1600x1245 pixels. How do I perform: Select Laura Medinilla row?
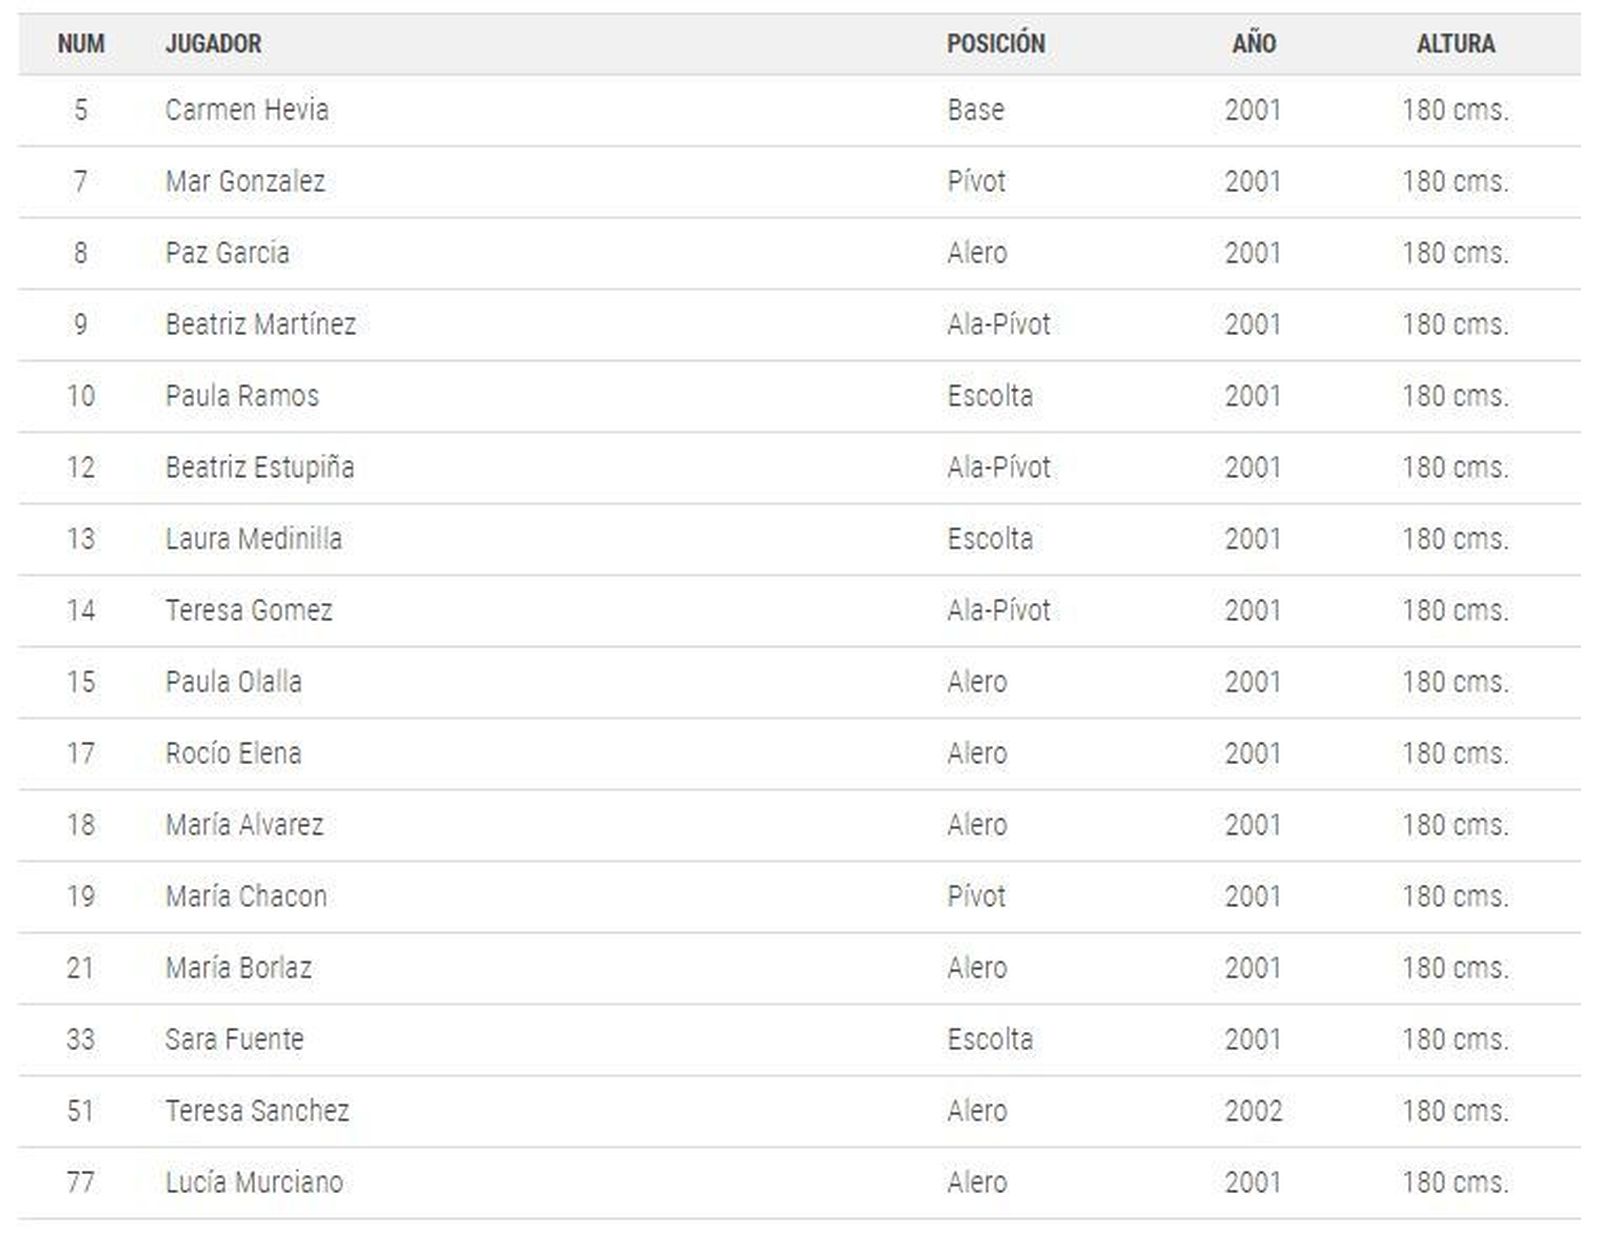799,539
